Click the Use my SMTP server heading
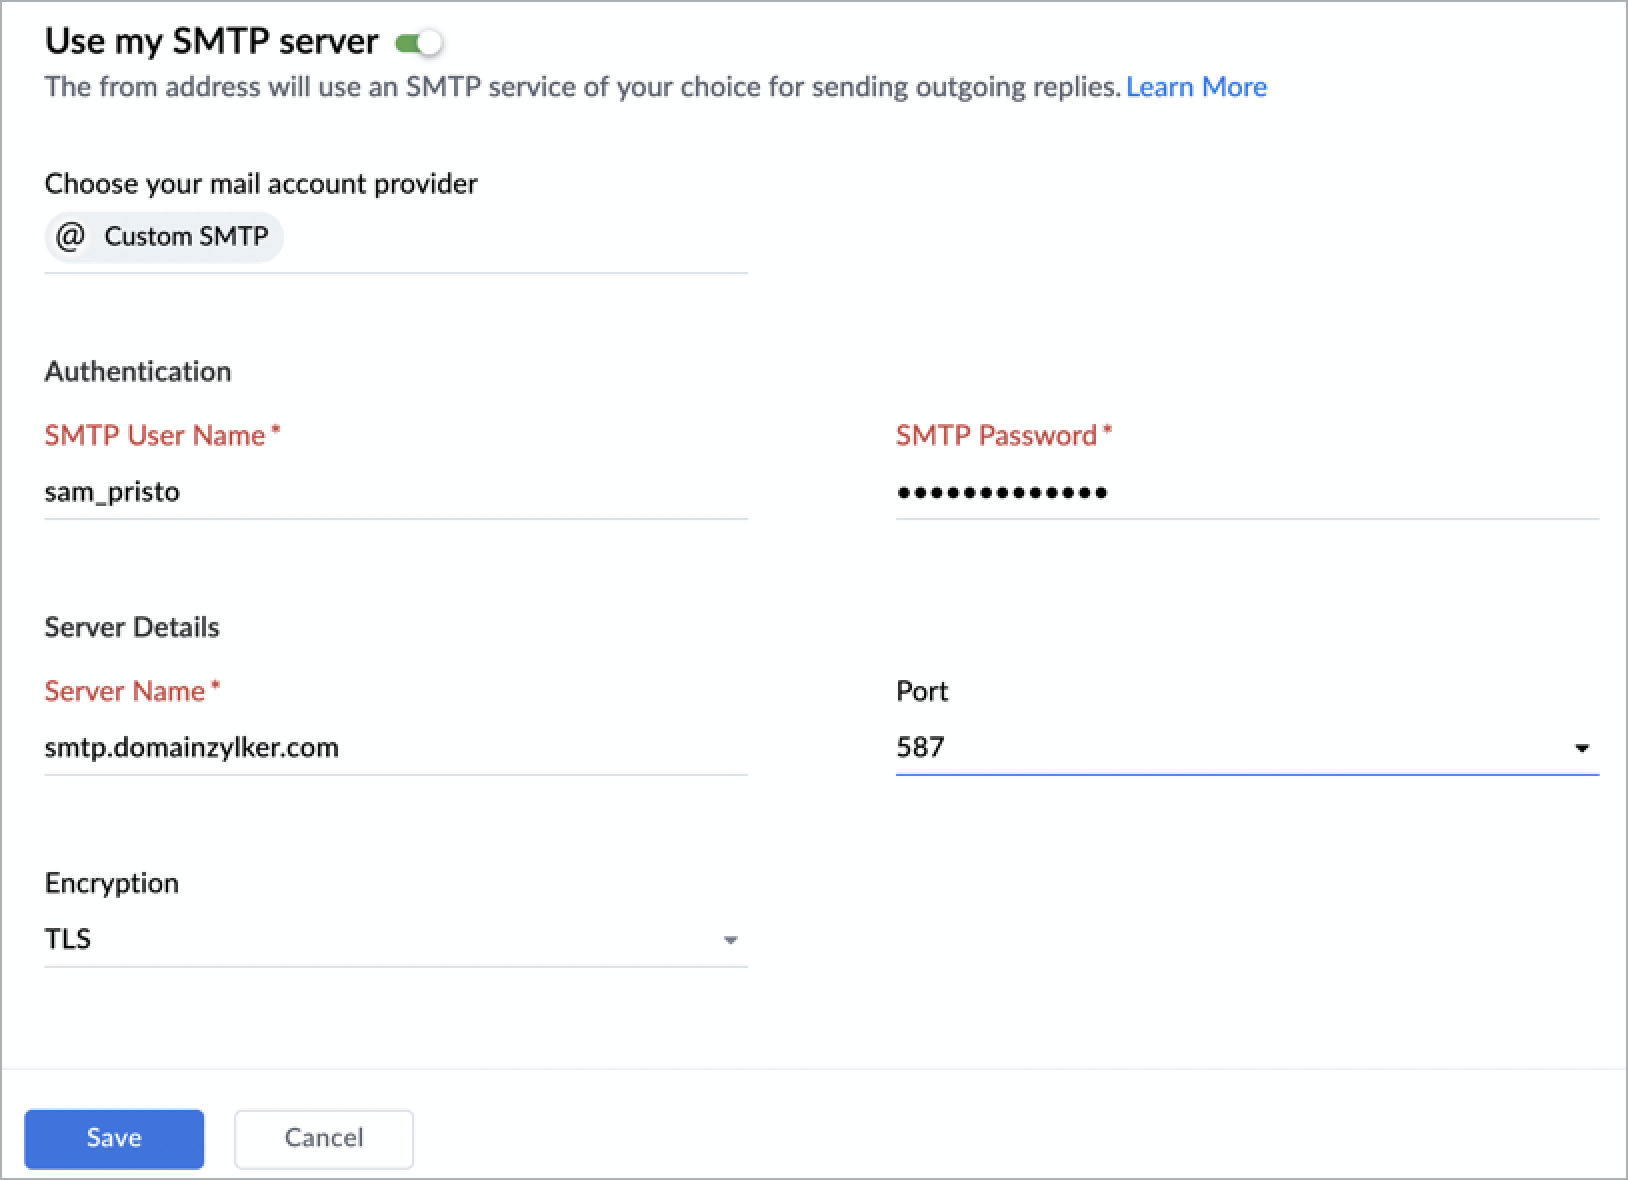The image size is (1628, 1180). [212, 42]
